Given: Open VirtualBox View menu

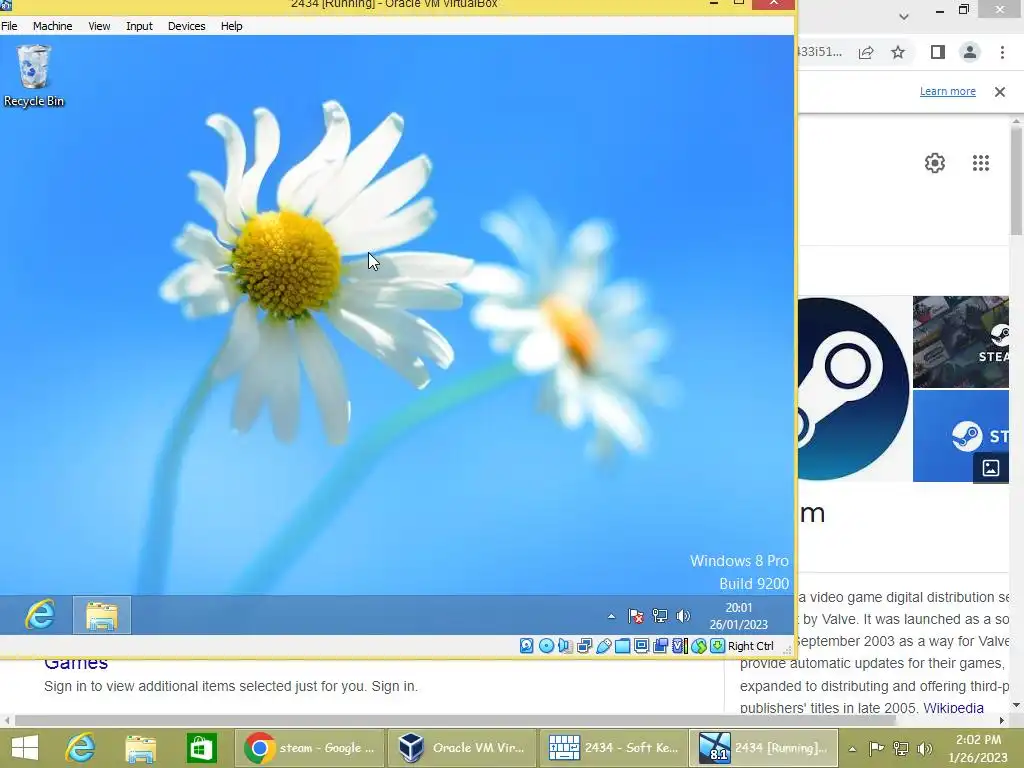Looking at the screenshot, I should pos(99,26).
